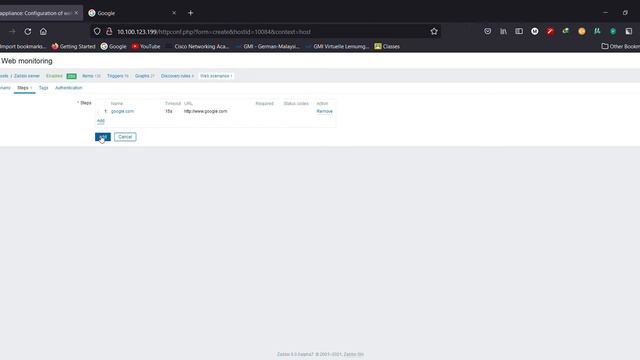Image resolution: width=640 pixels, height=360 pixels.
Task: Bookmark this page with the star icon
Action: coord(434,31)
